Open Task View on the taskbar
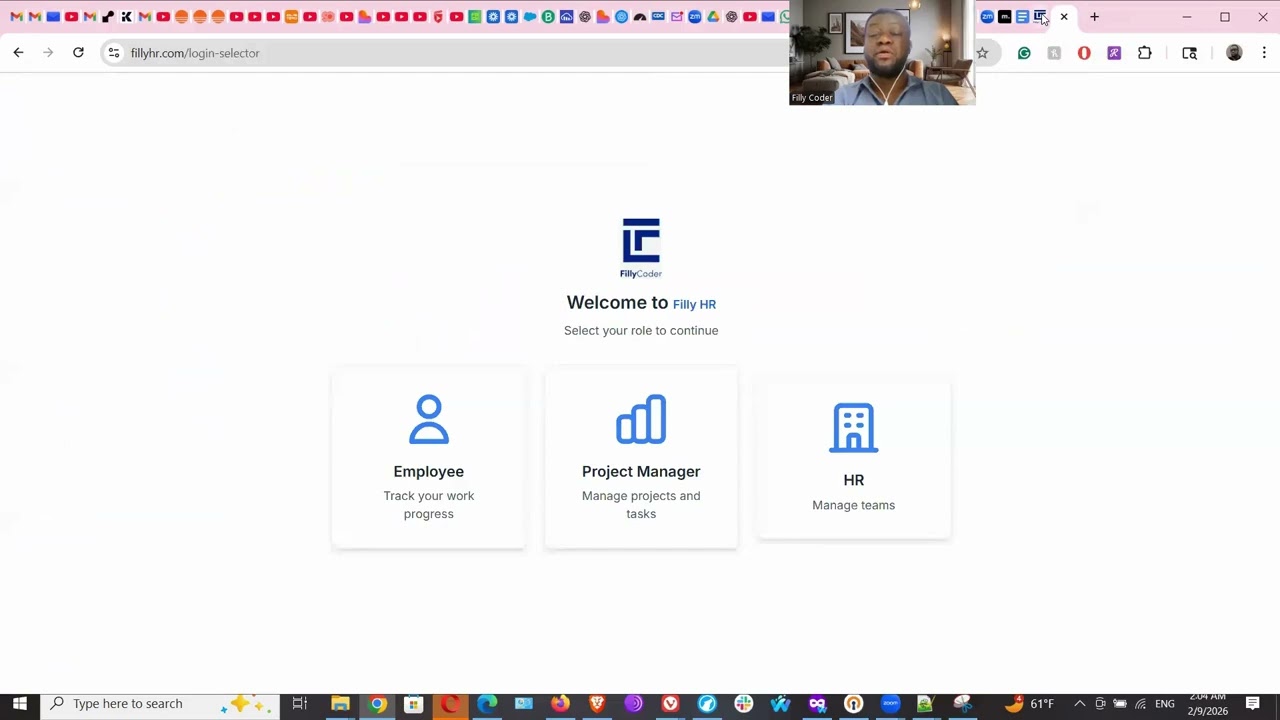Image resolution: width=1280 pixels, height=720 pixels. pos(299,704)
